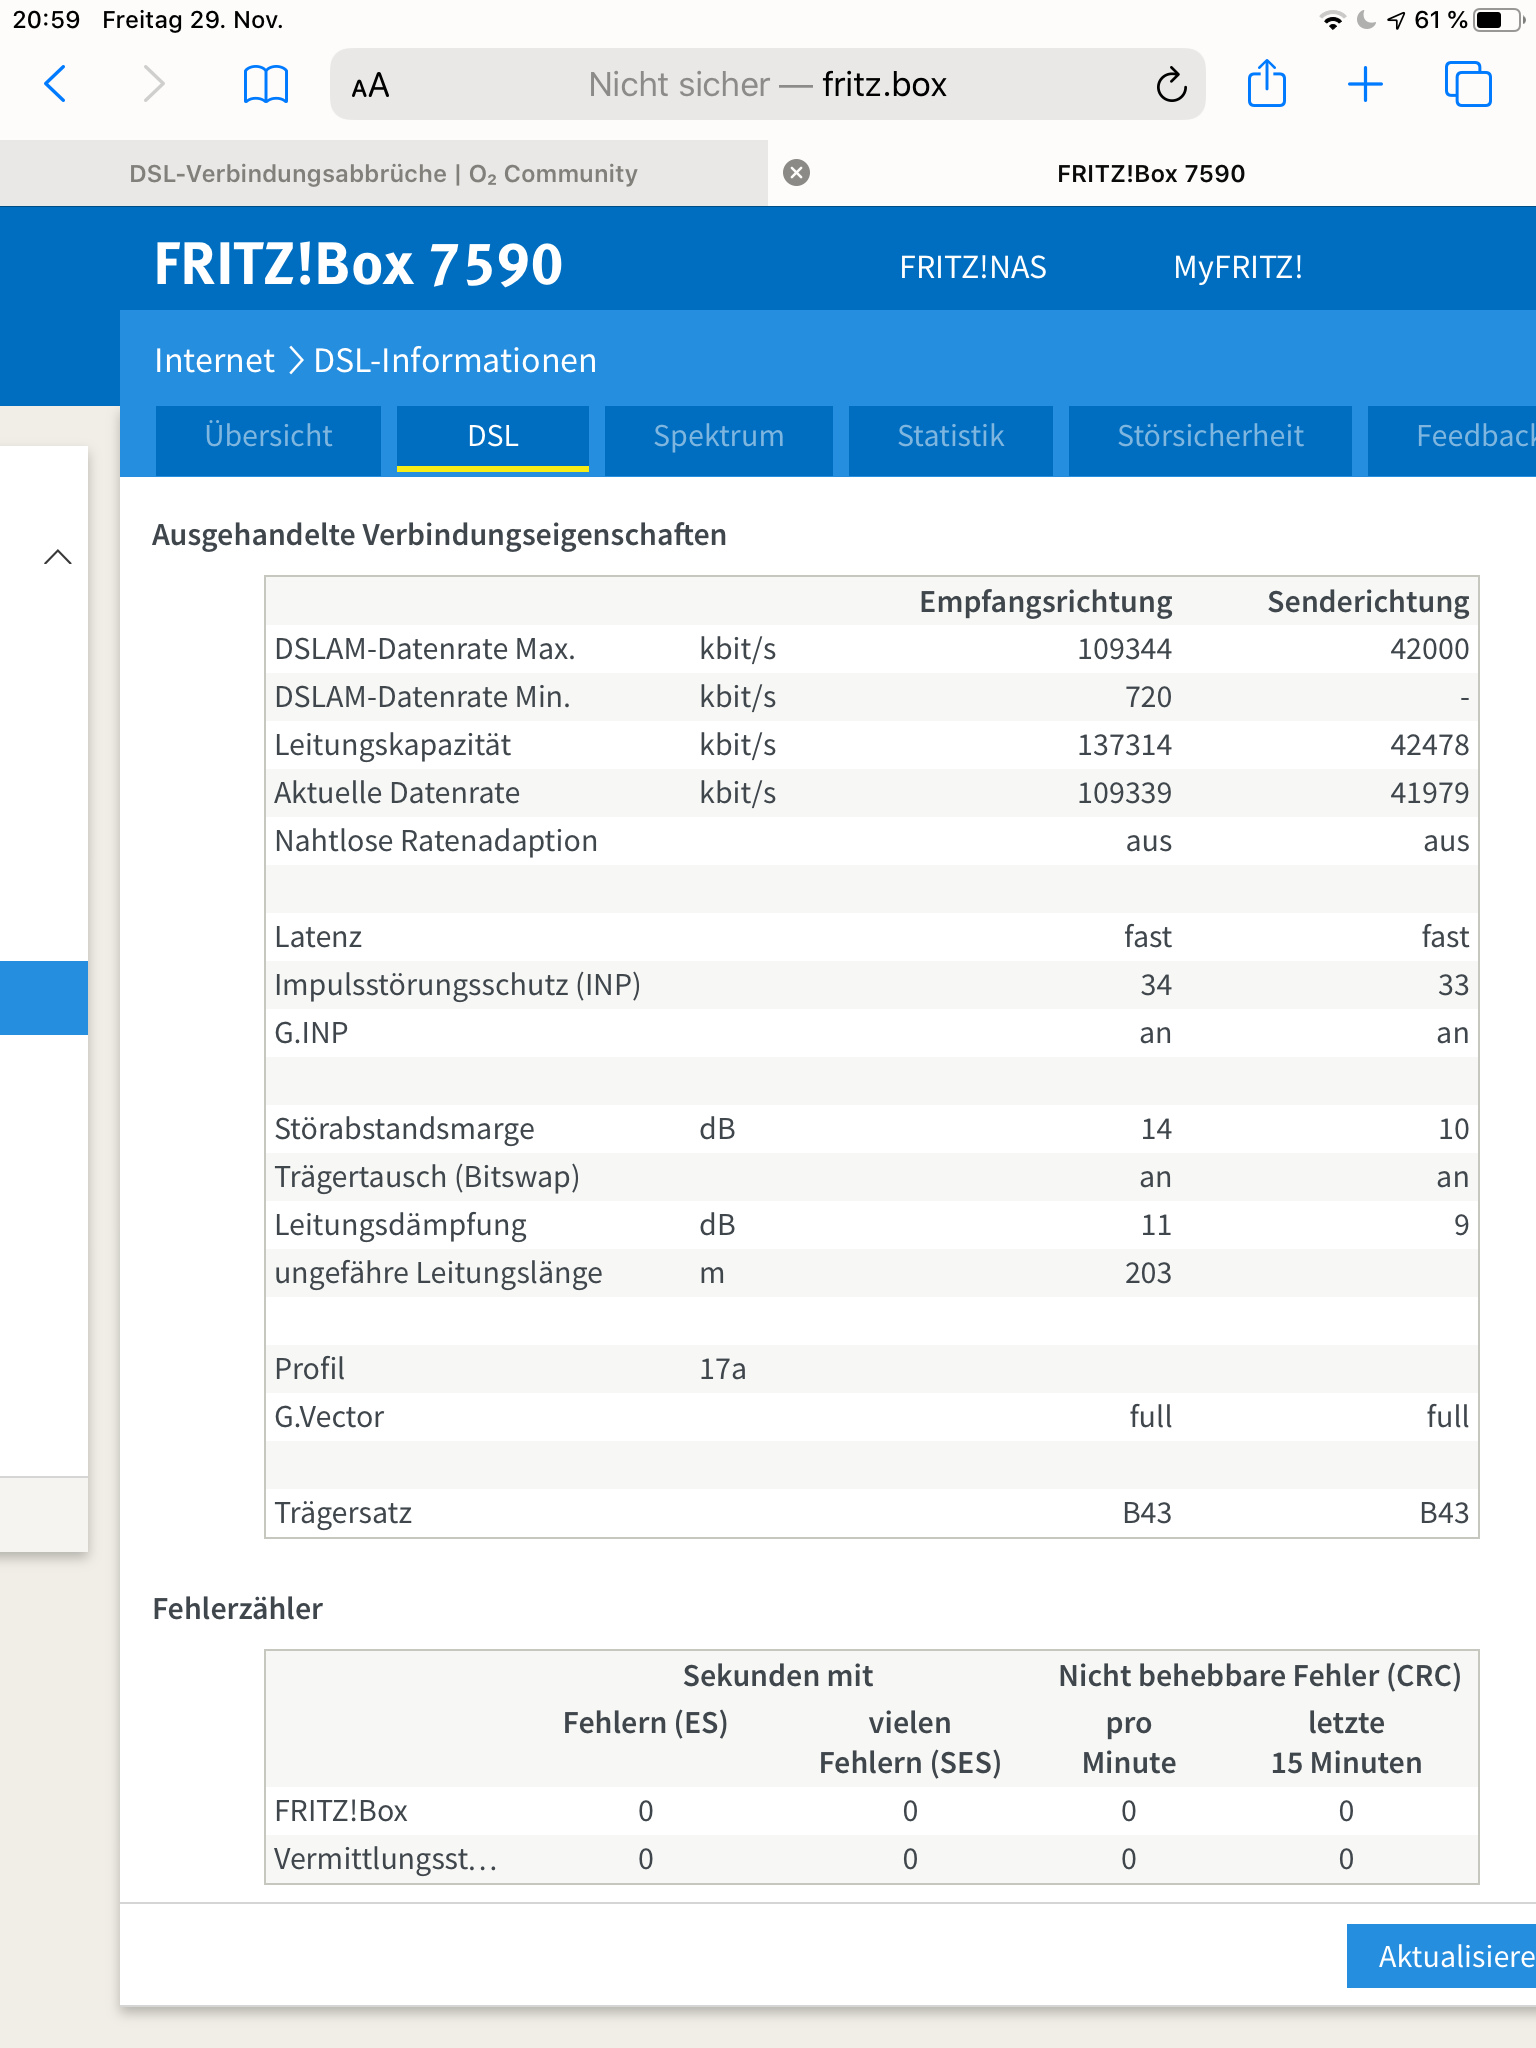Select the G.Vector row label
1536x2048 pixels.
329,1417
